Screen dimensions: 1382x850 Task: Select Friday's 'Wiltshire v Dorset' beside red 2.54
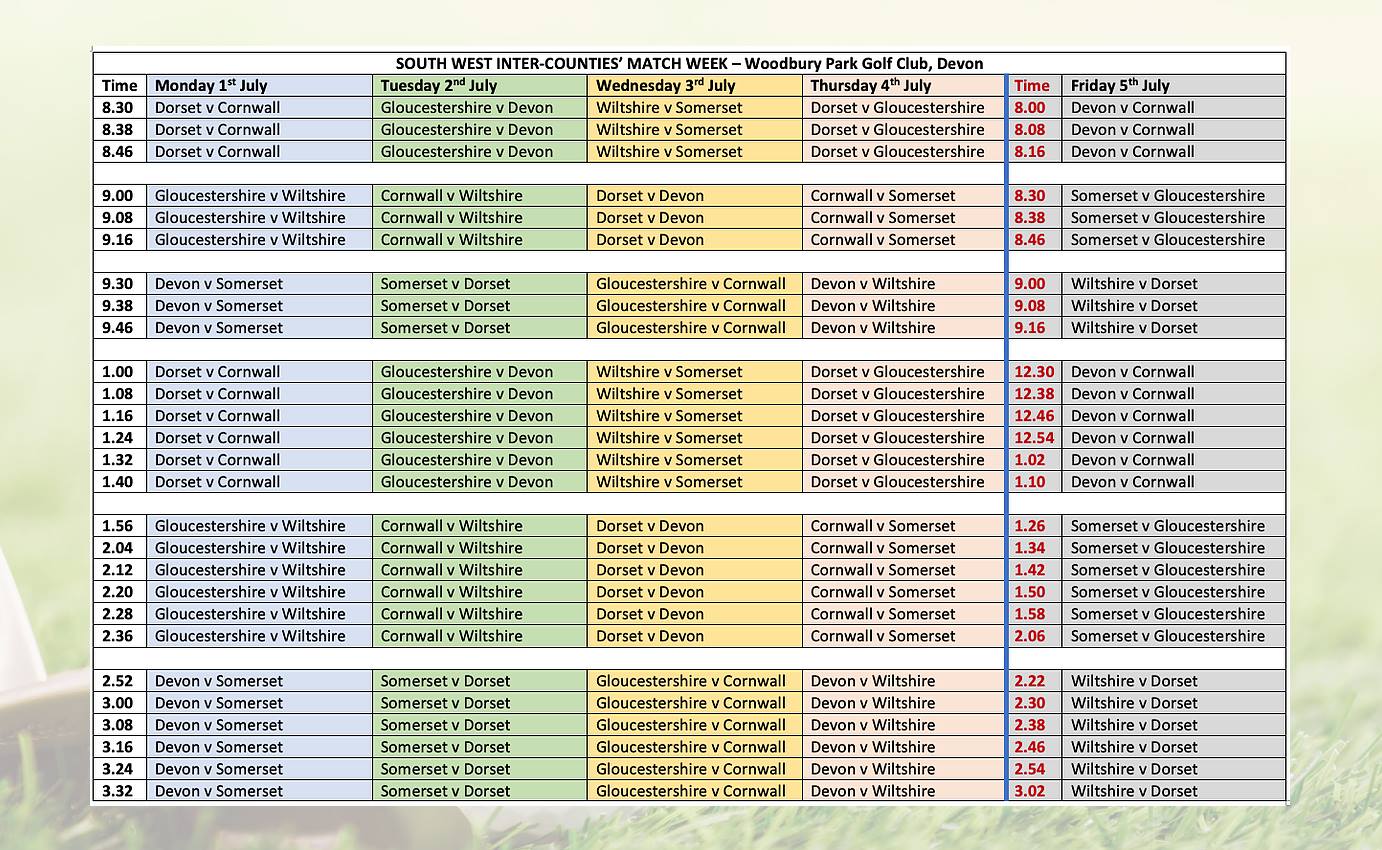[x=1174, y=768]
